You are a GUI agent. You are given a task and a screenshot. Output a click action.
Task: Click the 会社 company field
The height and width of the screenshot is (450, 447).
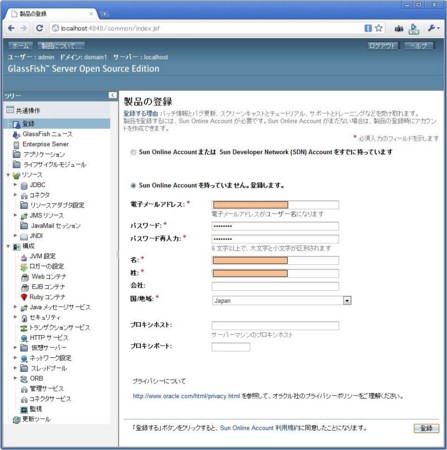[x=275, y=286]
